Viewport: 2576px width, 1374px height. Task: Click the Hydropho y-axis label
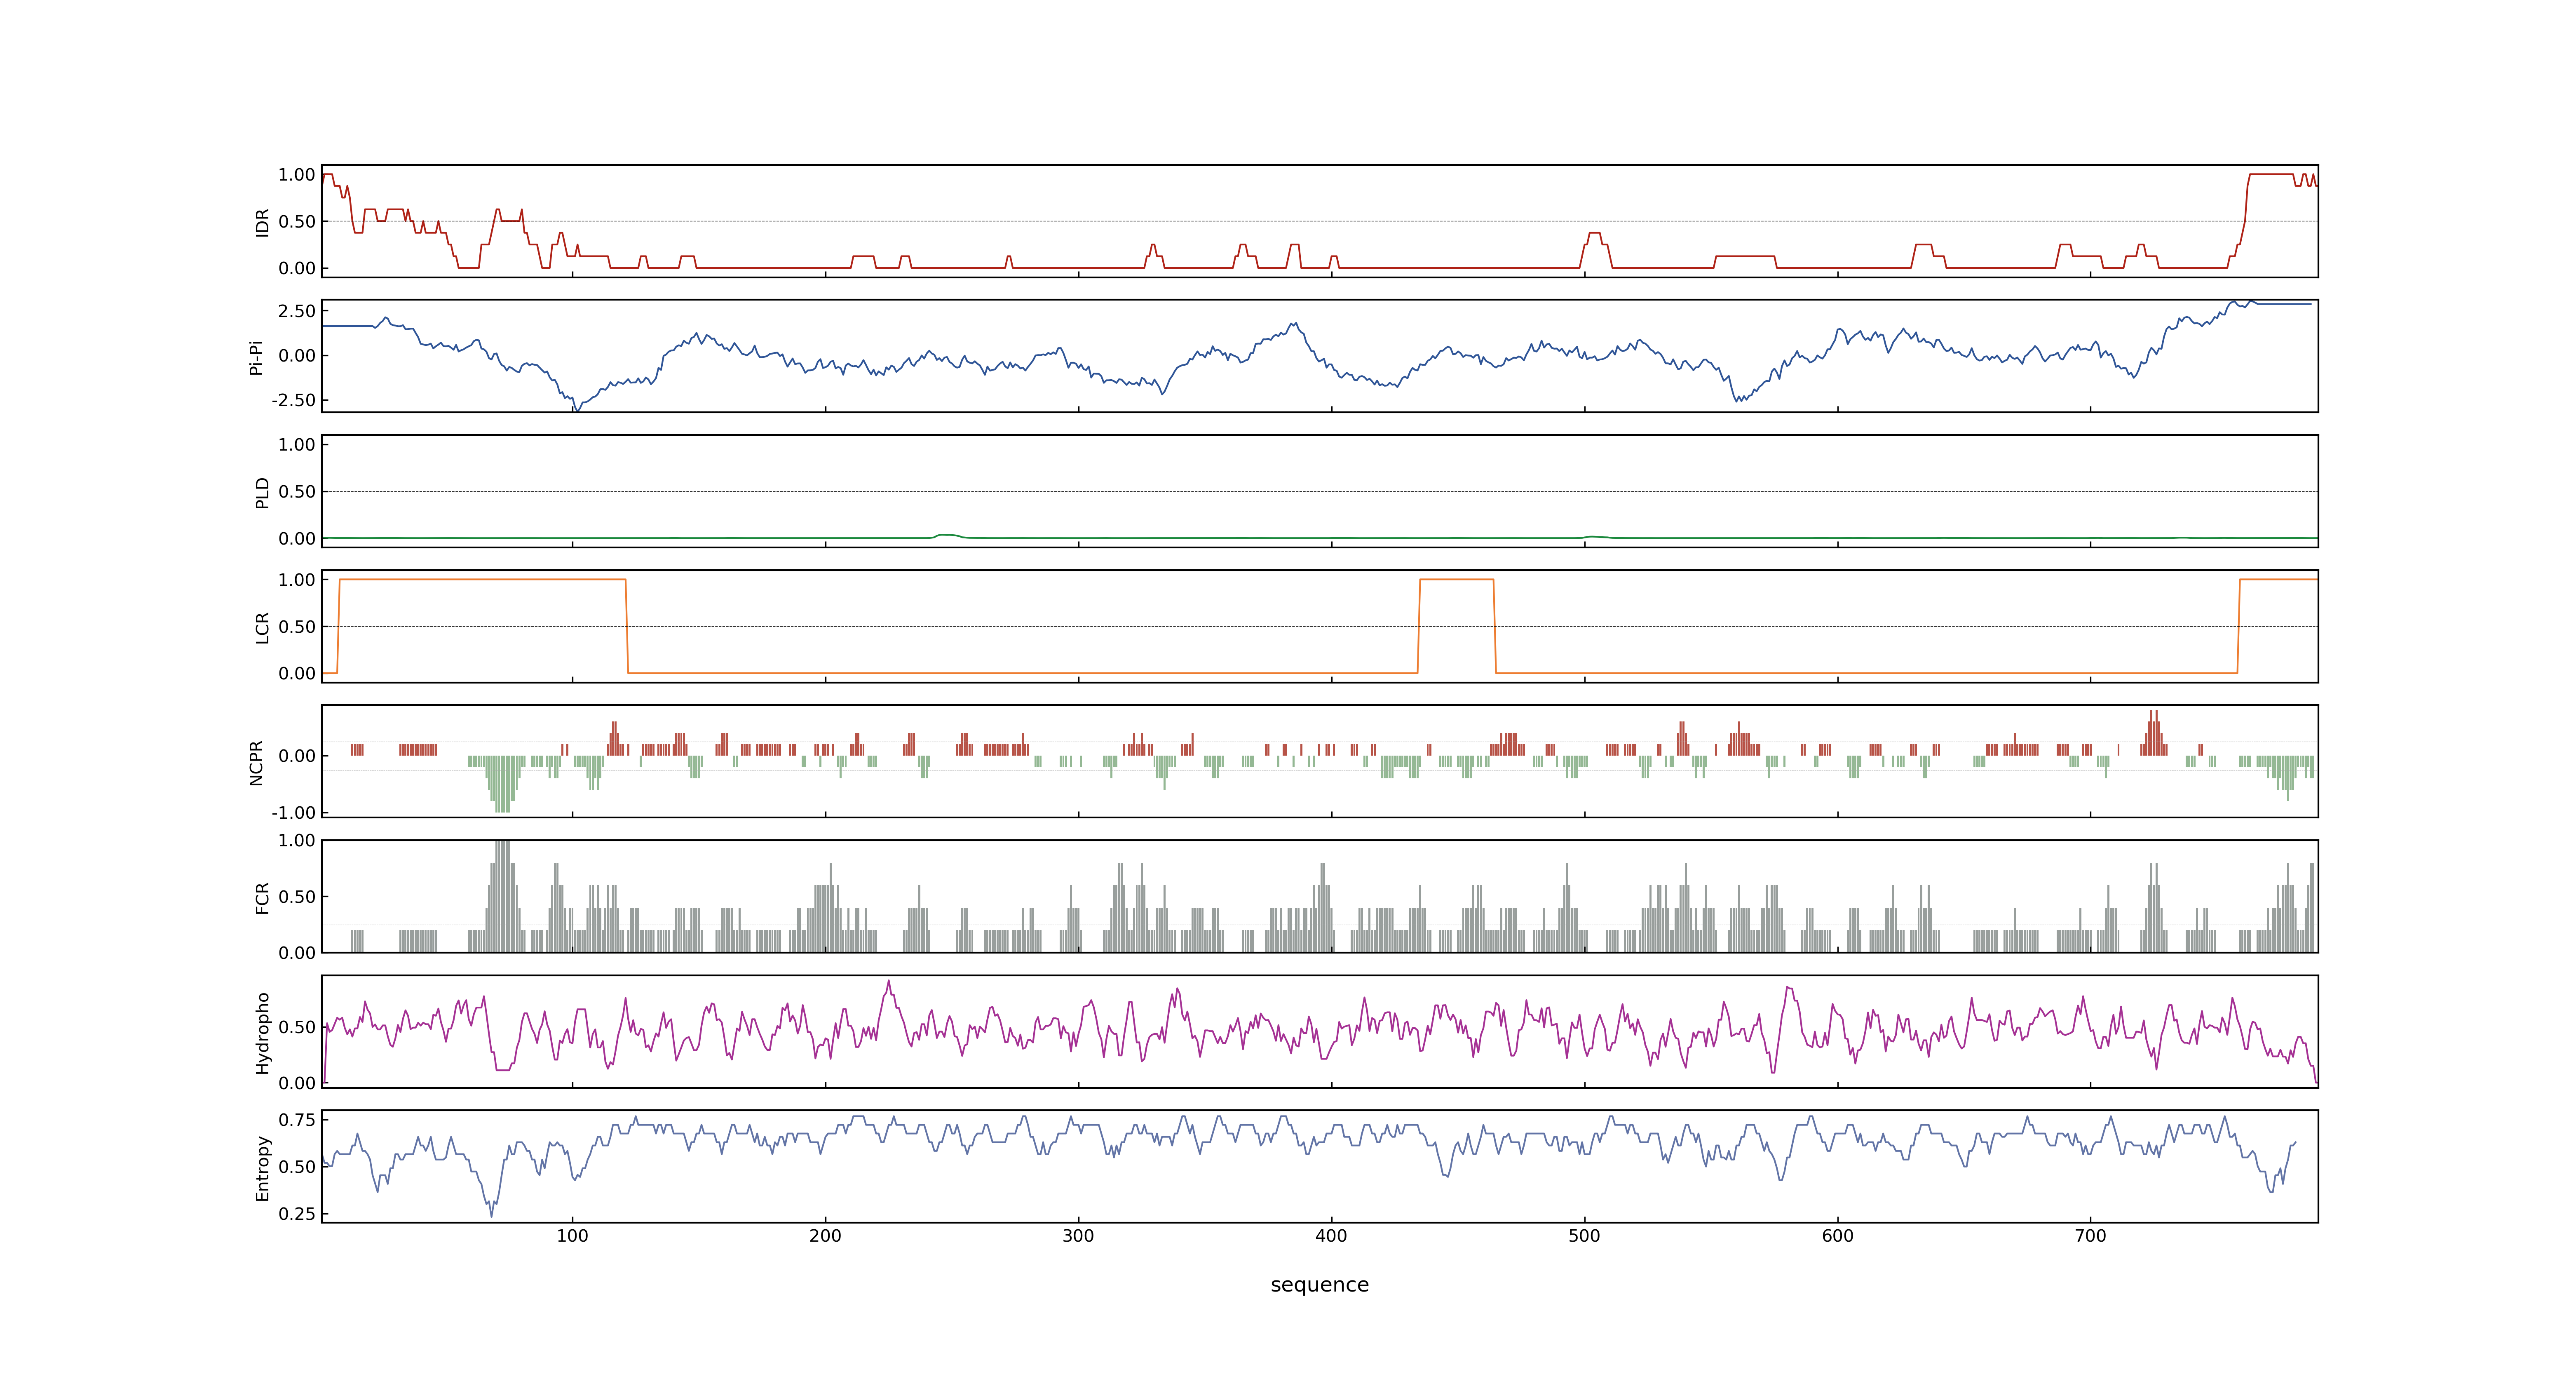click(262, 1033)
